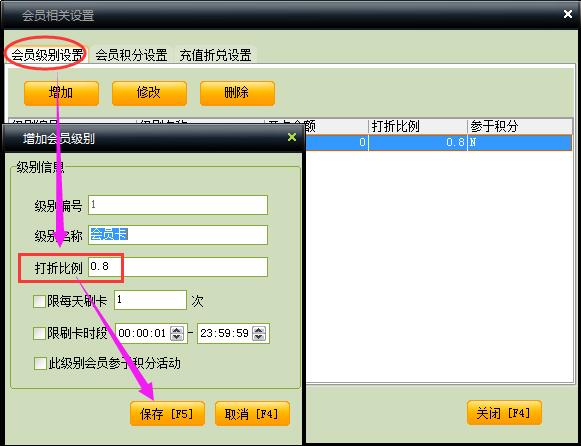Image resolution: width=581 pixels, height=446 pixels.
Task: Increase the end time 23:59:59 spinner
Action: click(x=259, y=330)
